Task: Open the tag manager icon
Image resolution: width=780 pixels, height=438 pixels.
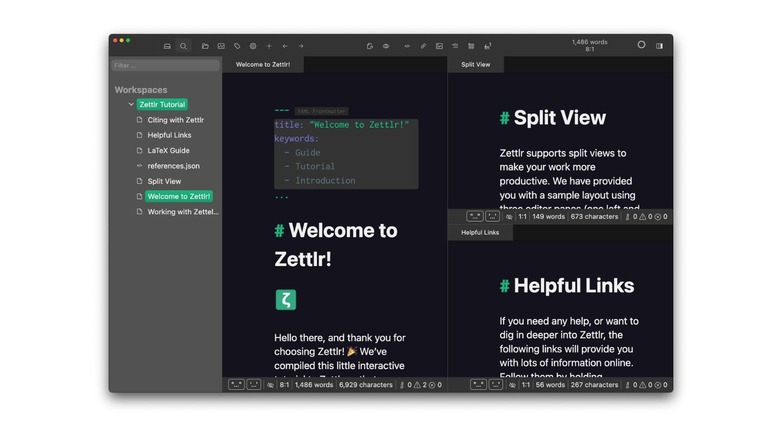Action: pos(237,46)
